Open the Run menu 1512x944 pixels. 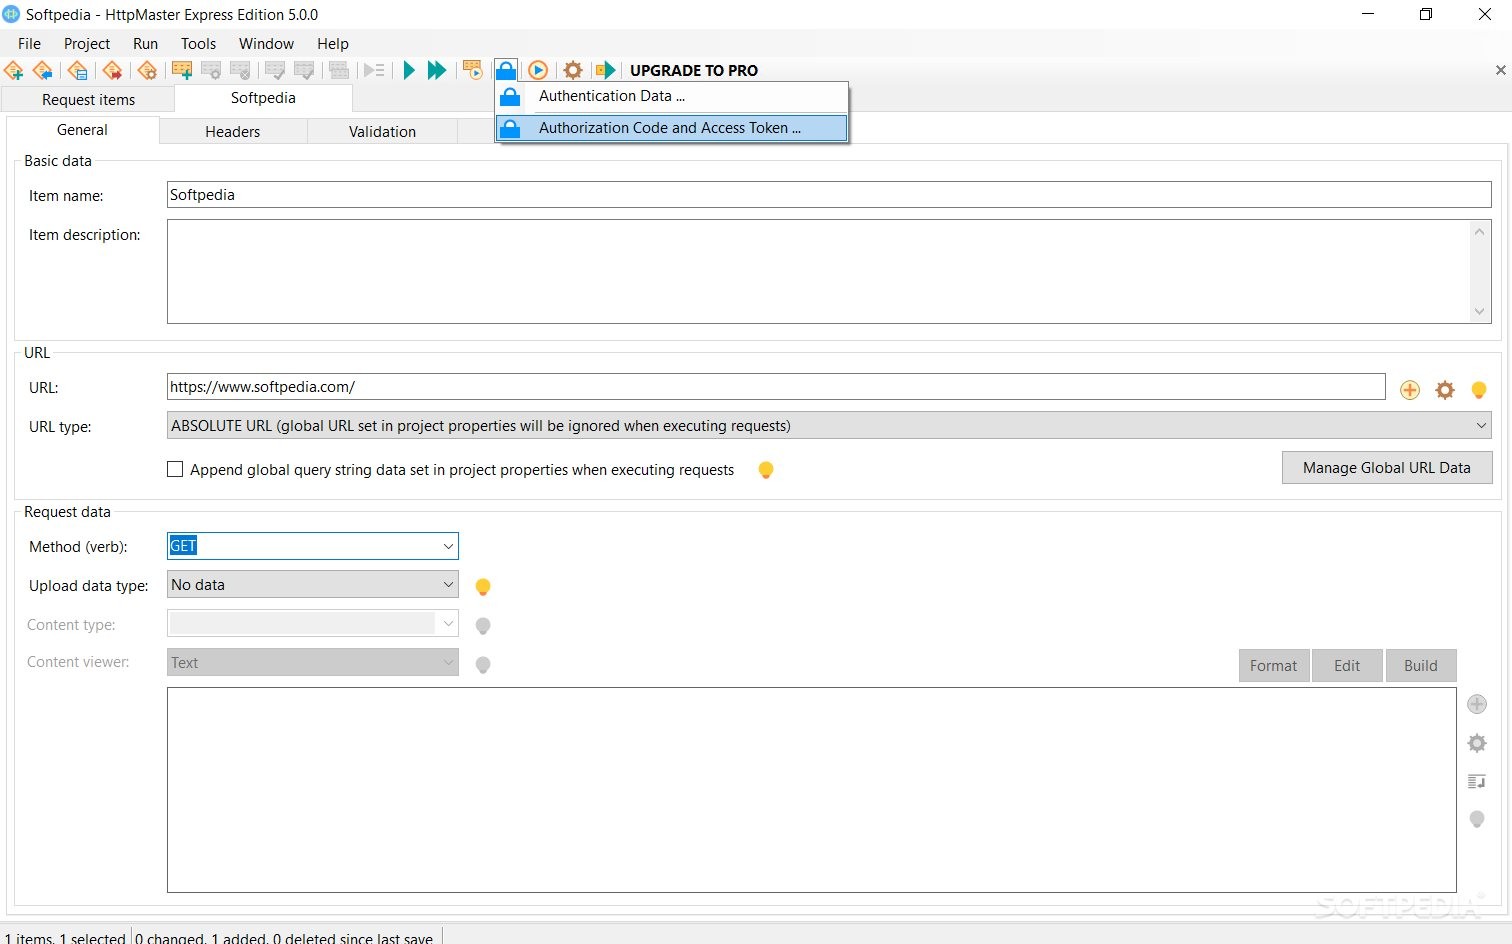[x=145, y=44]
